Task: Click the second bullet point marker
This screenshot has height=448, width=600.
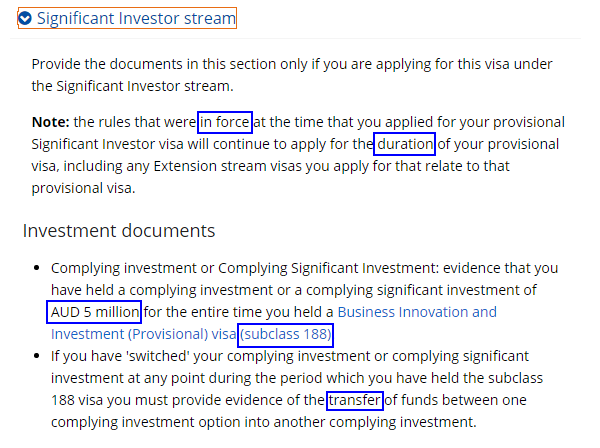Action: 37,356
